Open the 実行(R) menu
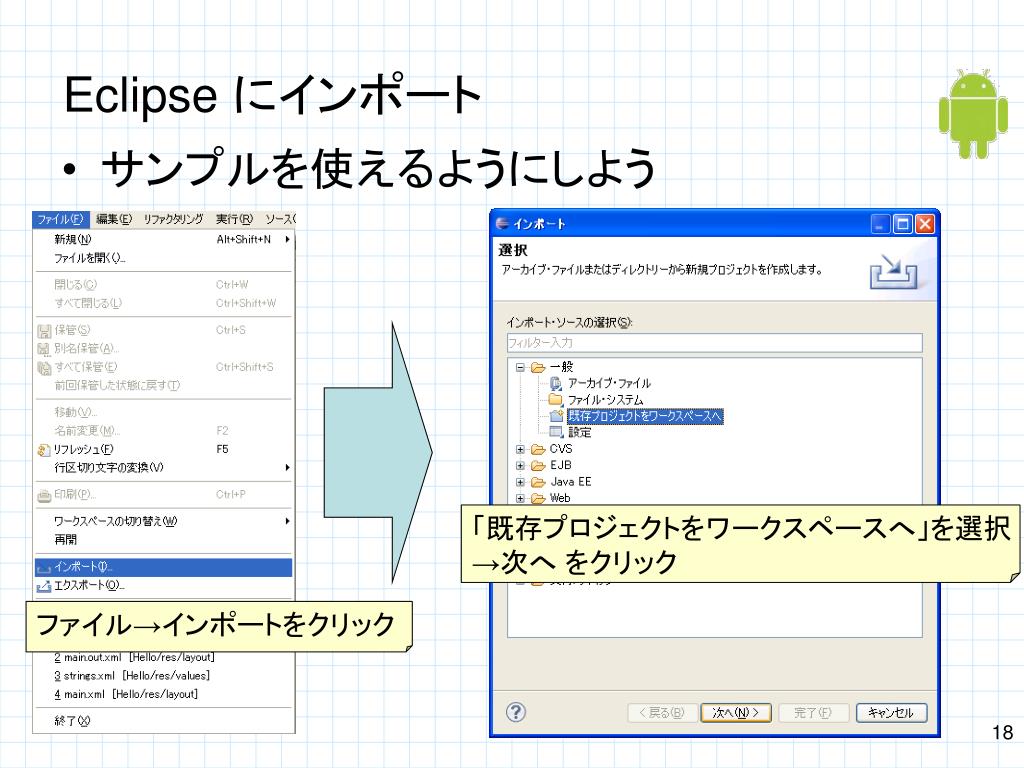This screenshot has height=768, width=1024. 234,219
